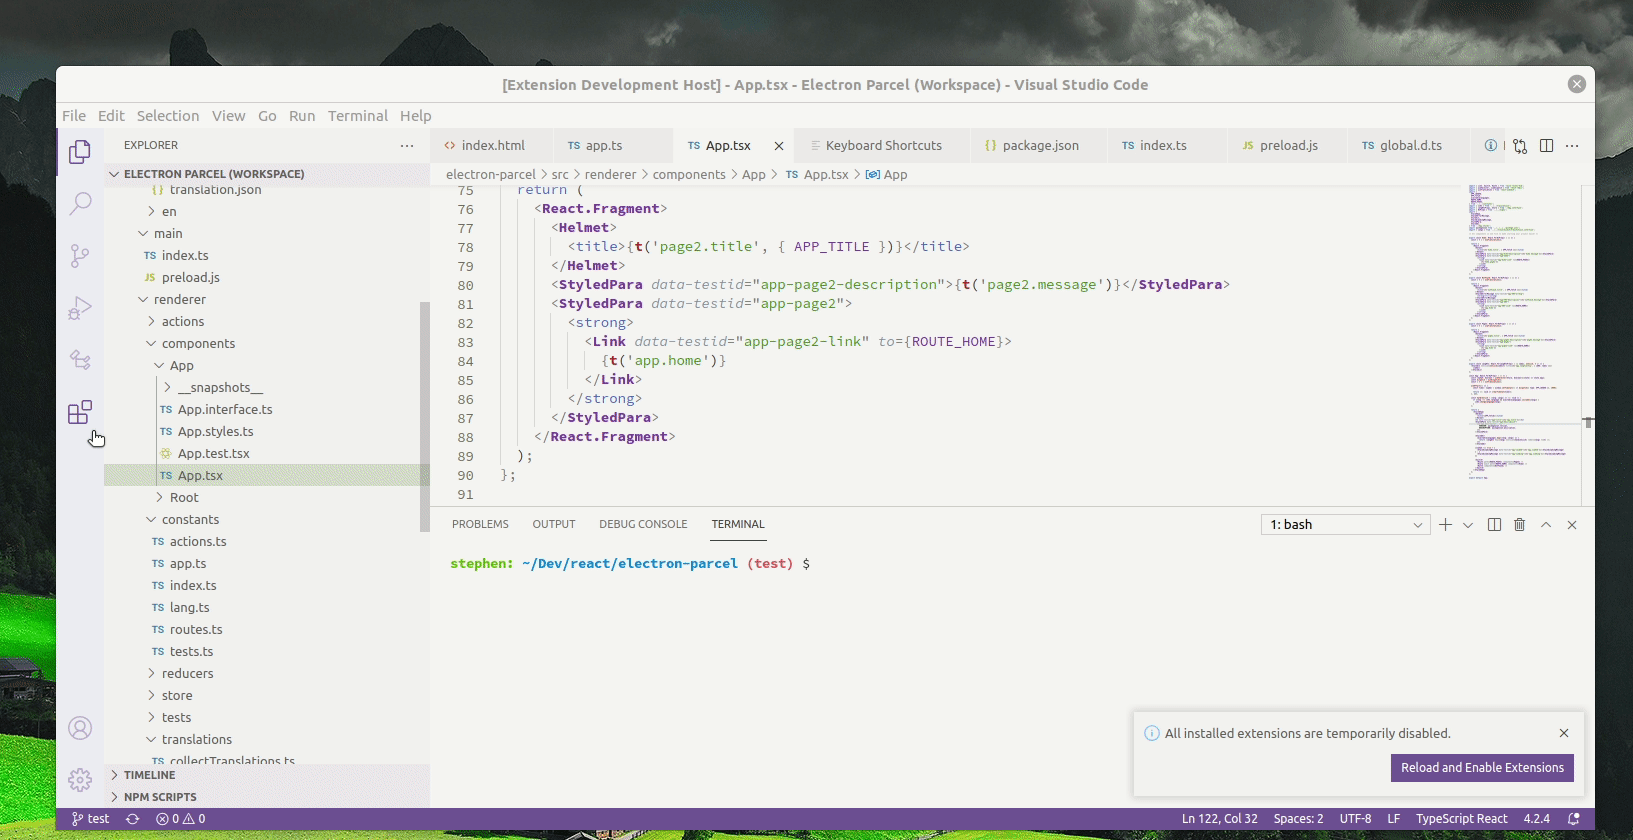Open the Terminal menu in menu bar
Image resolution: width=1633 pixels, height=840 pixels.
pyautogui.click(x=358, y=116)
